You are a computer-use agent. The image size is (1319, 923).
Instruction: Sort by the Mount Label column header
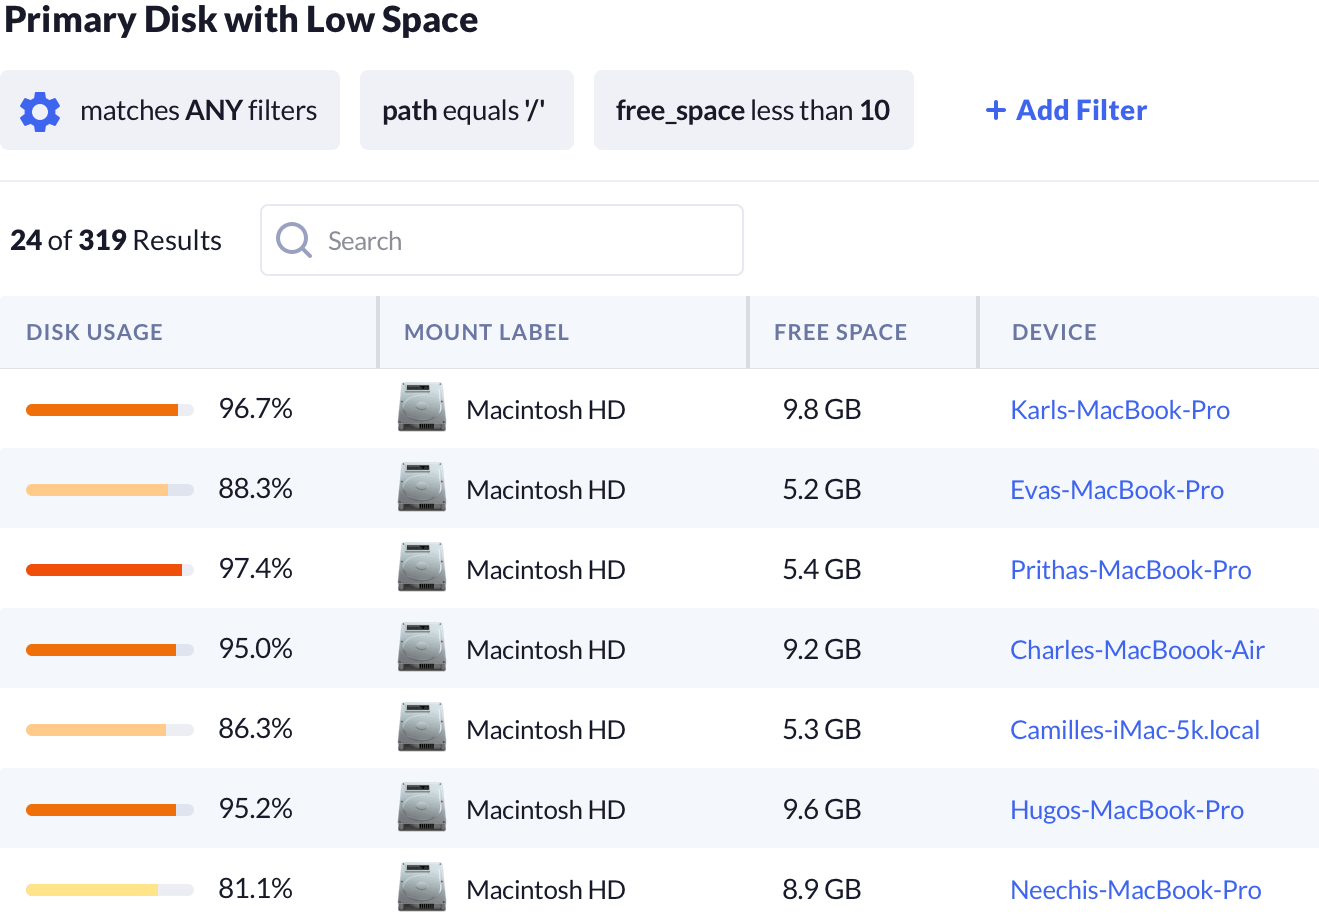pyautogui.click(x=486, y=332)
